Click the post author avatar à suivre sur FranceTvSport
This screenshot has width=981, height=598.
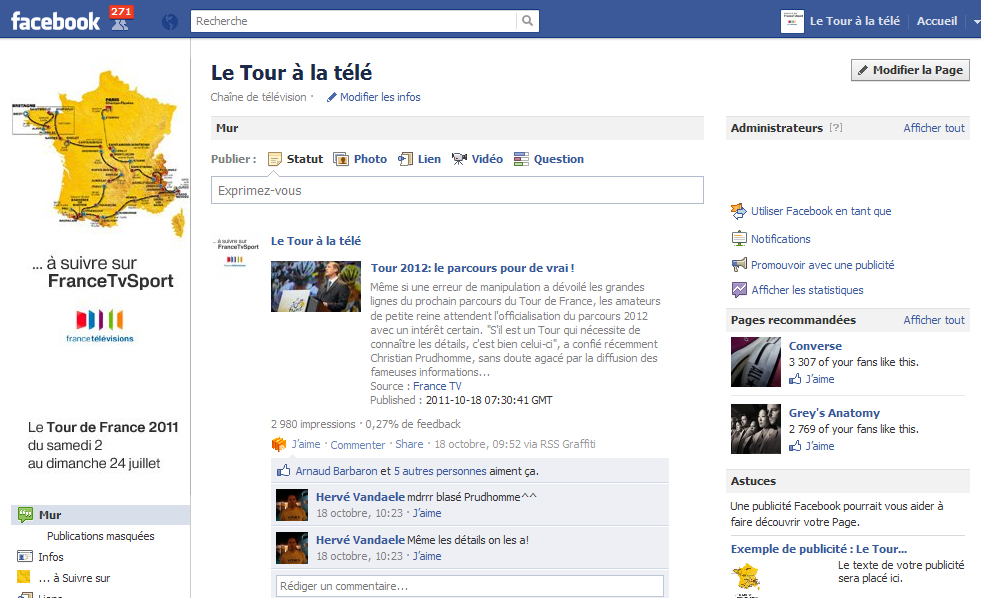pos(237,255)
